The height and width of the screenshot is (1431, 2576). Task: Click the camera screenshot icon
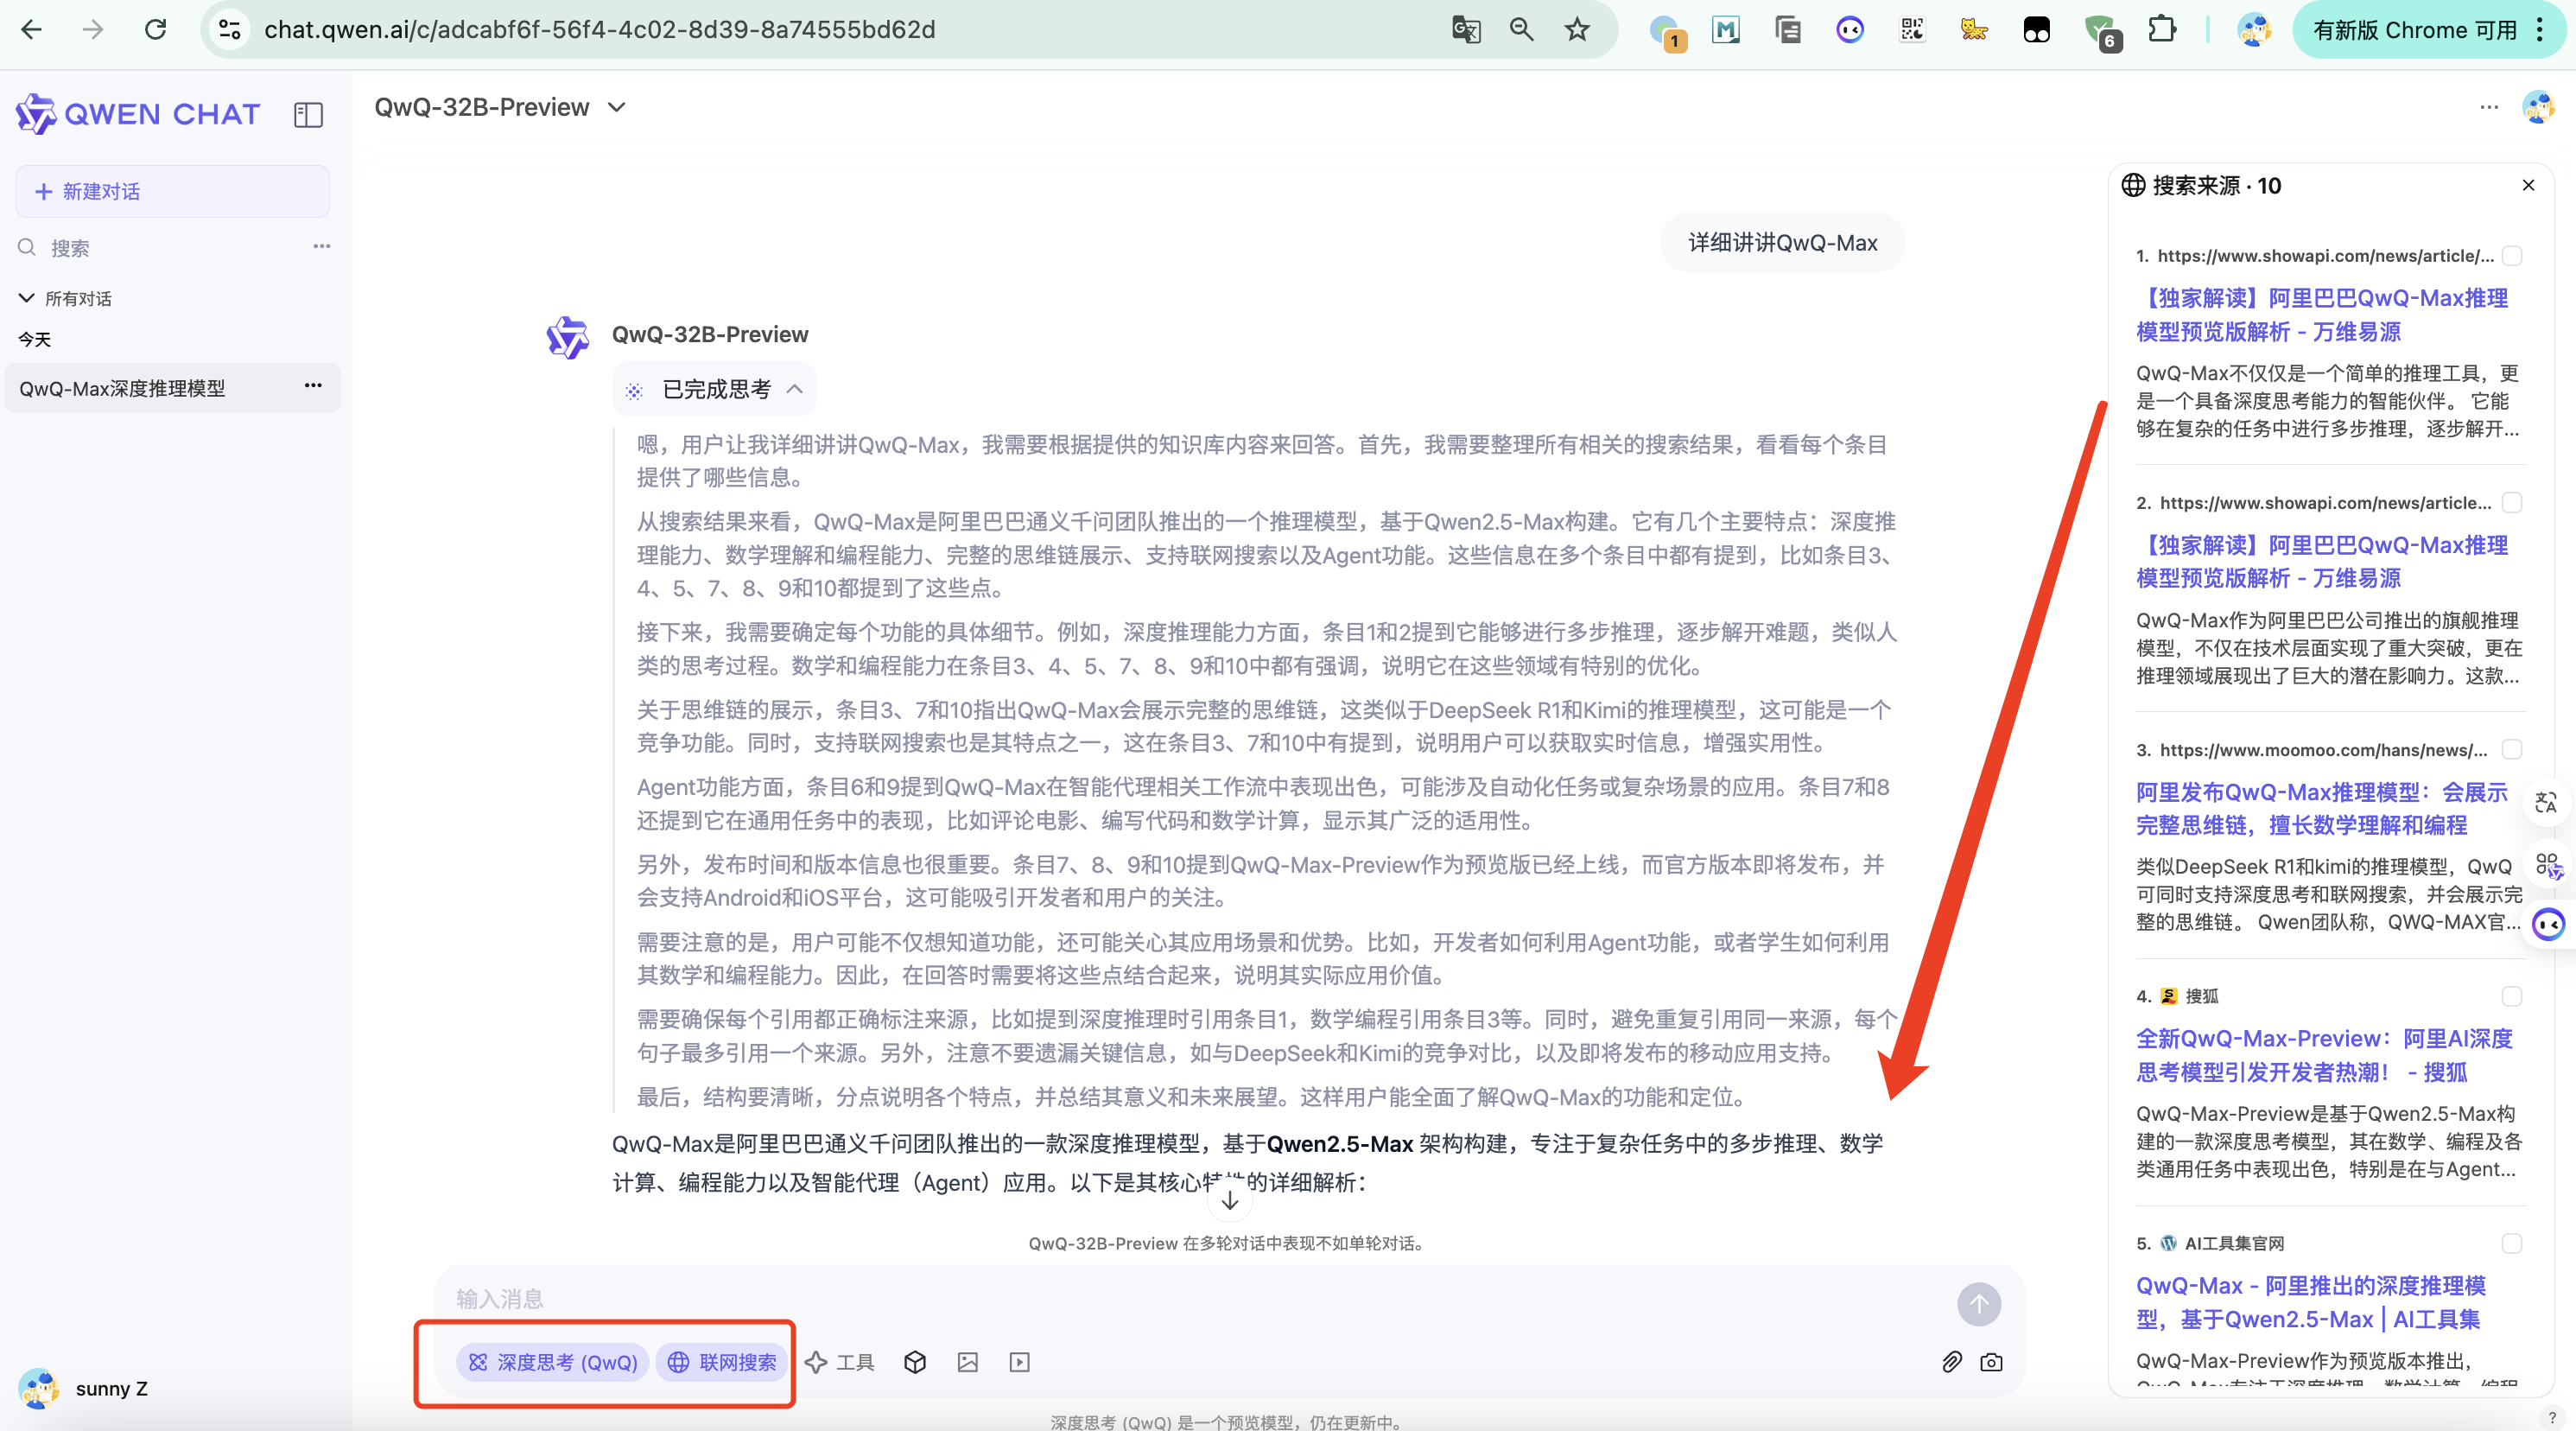1991,1361
